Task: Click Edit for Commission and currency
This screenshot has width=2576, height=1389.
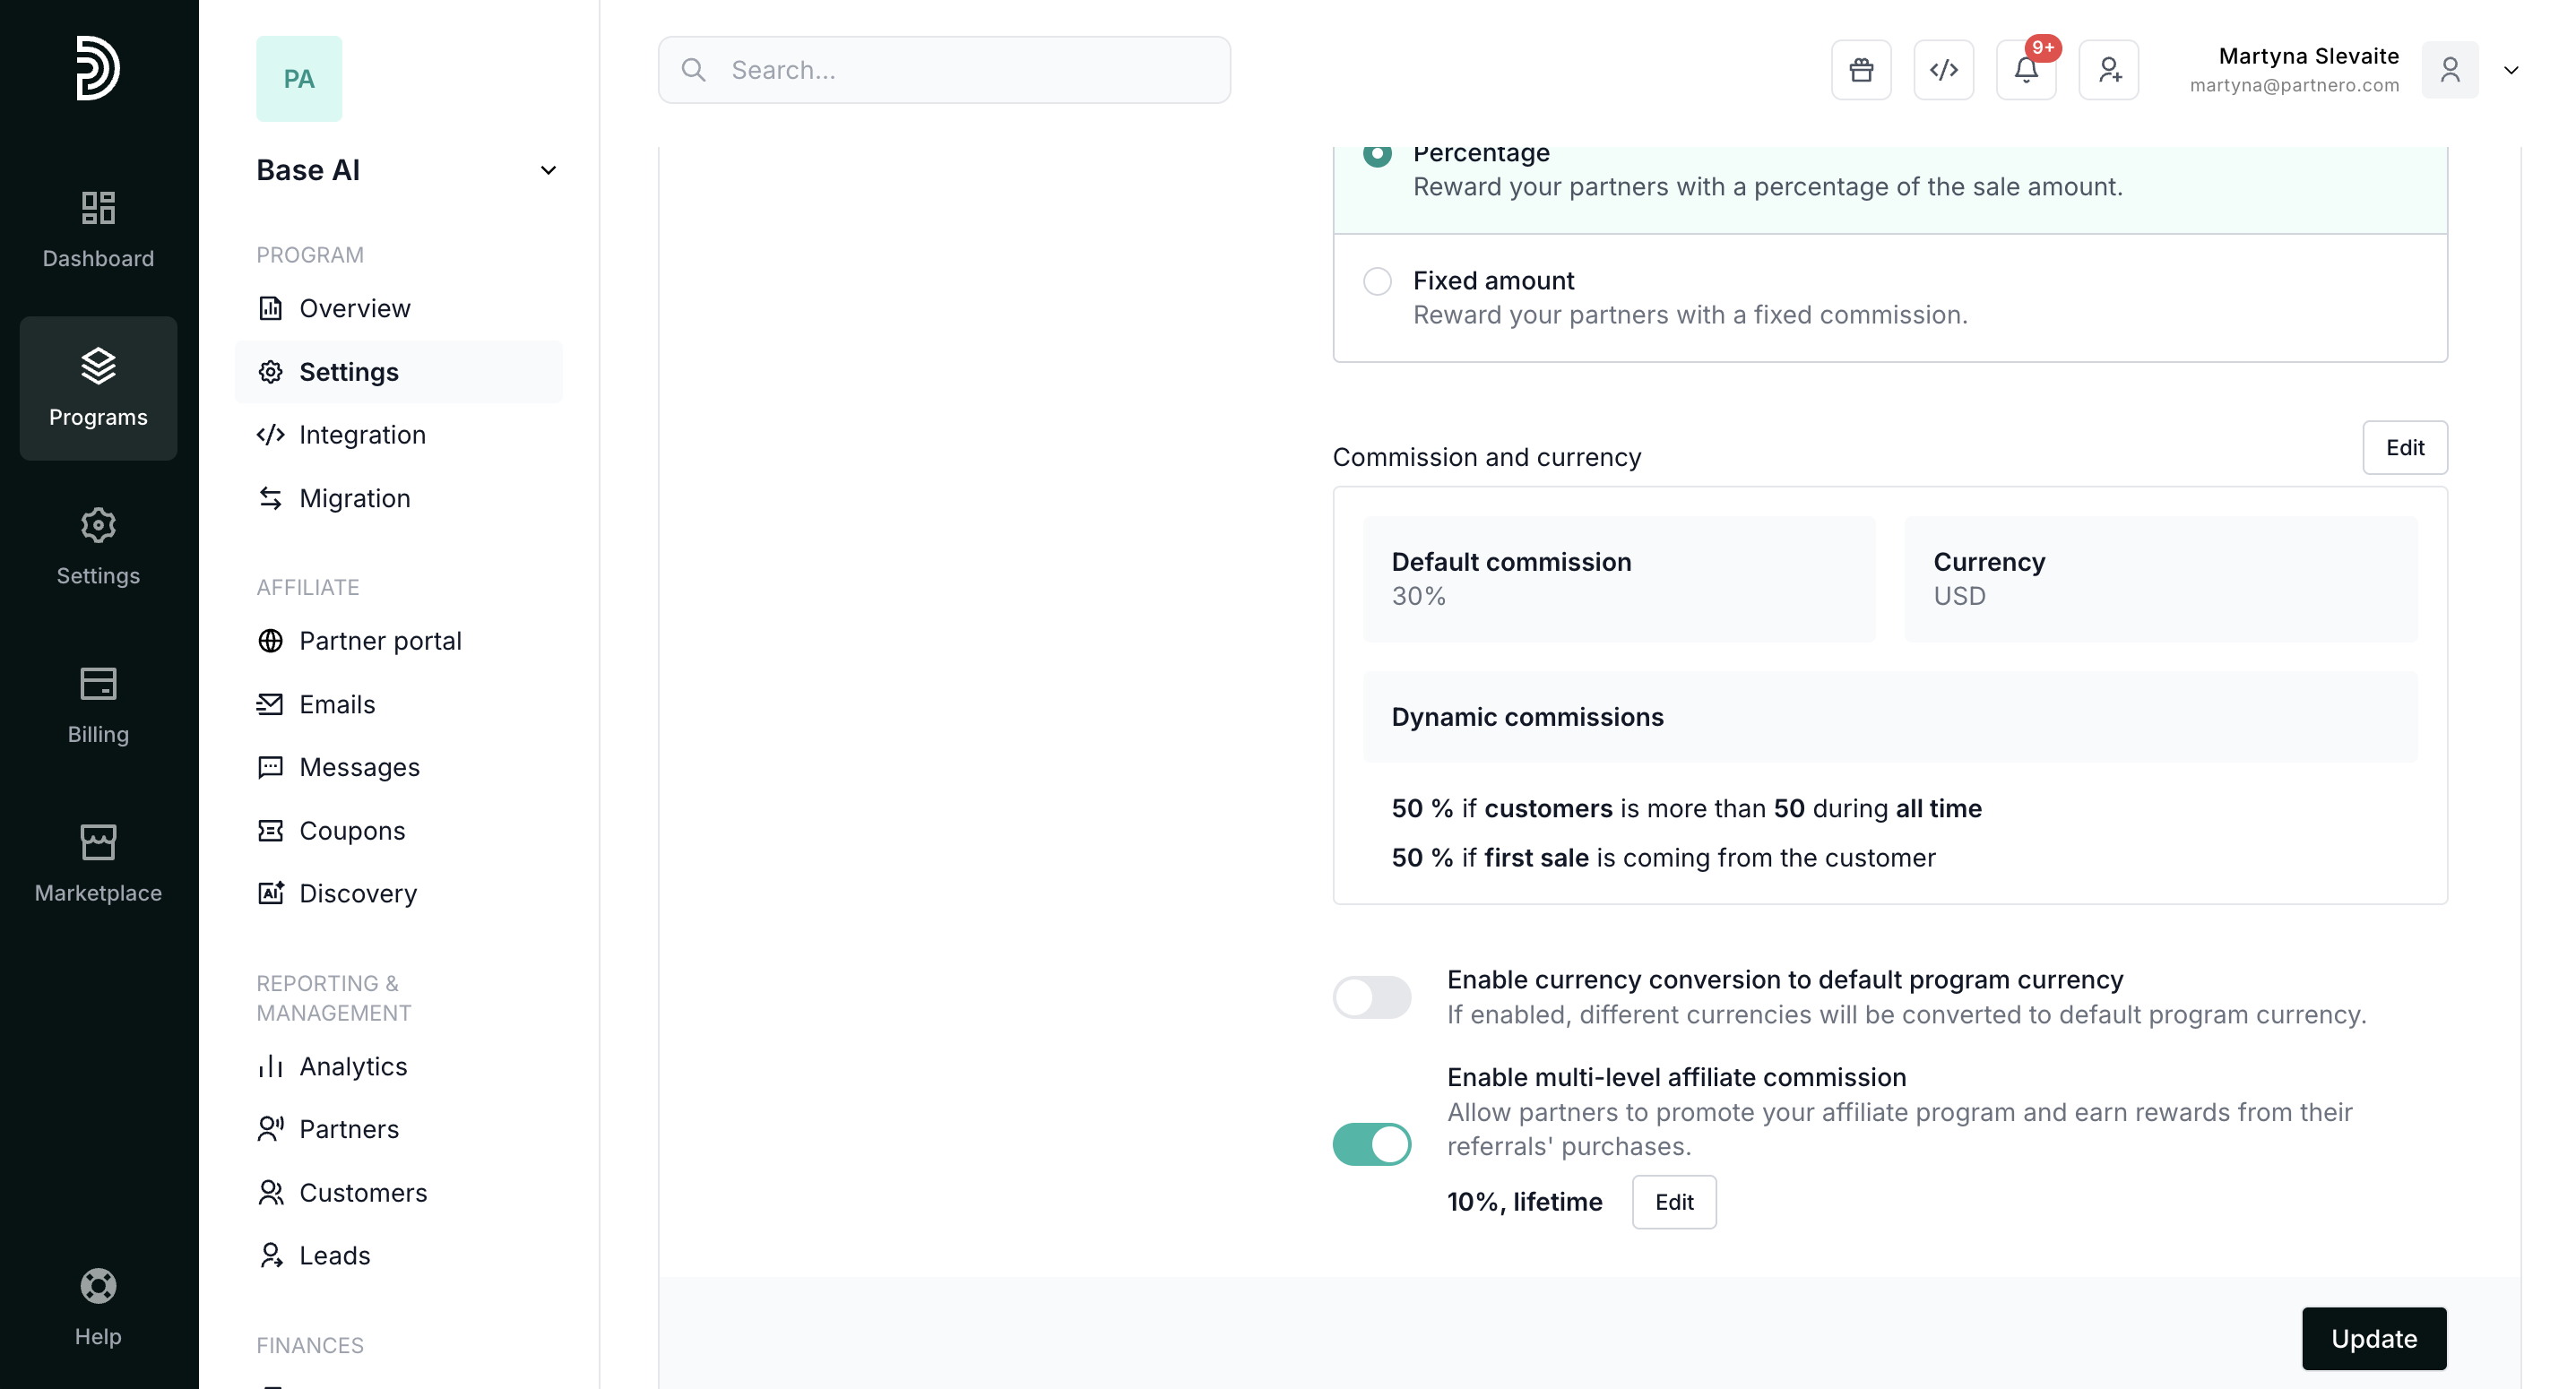Action: [x=2404, y=447]
